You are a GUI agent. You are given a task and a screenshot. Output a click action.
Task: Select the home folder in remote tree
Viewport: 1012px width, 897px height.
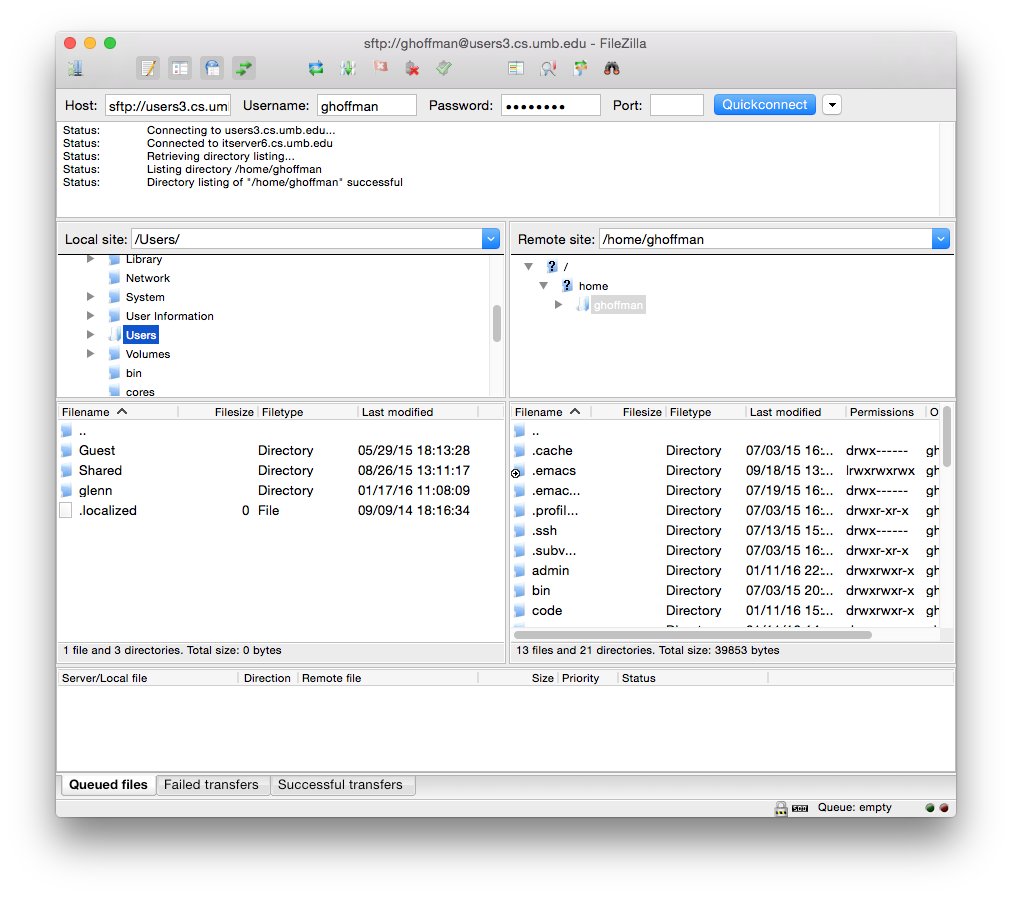coord(593,286)
